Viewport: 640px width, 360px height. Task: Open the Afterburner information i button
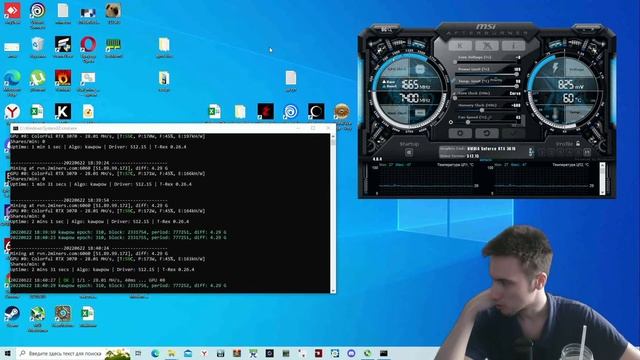coord(513,45)
